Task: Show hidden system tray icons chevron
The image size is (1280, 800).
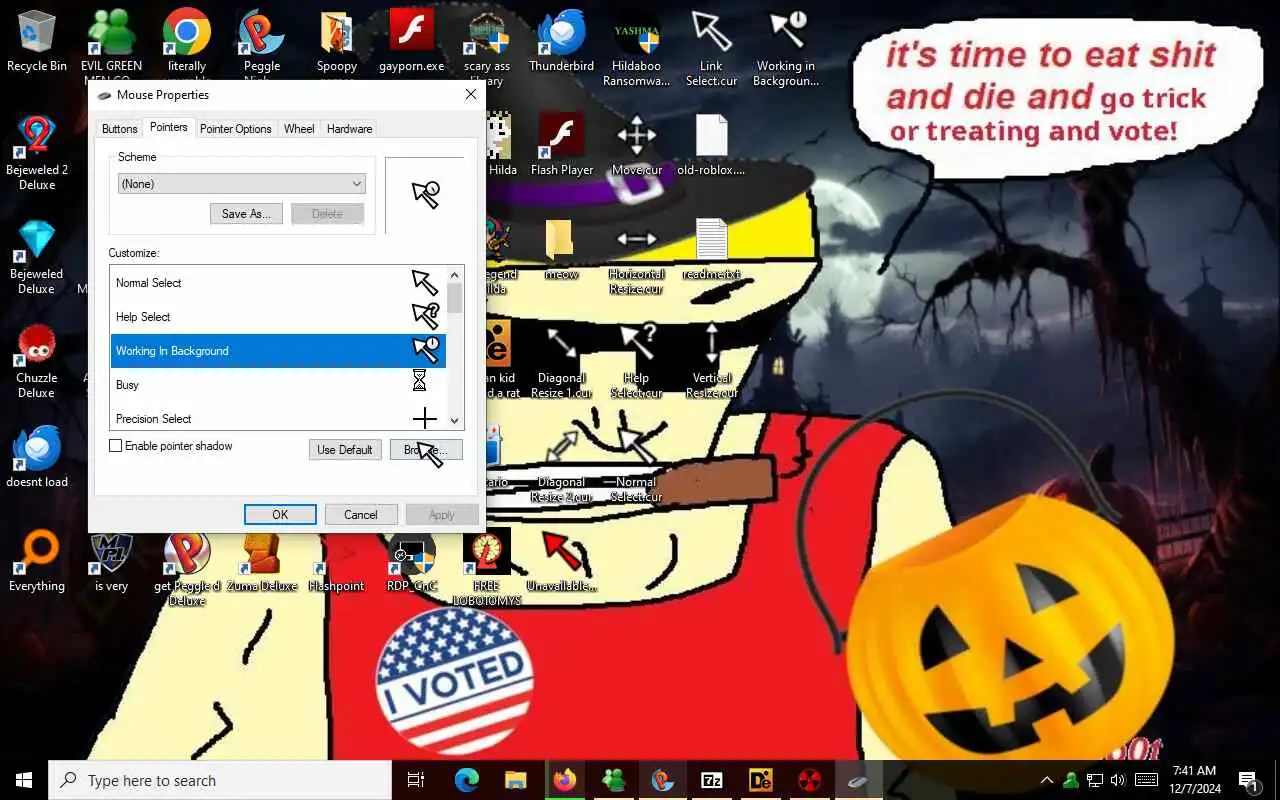Action: point(1047,780)
